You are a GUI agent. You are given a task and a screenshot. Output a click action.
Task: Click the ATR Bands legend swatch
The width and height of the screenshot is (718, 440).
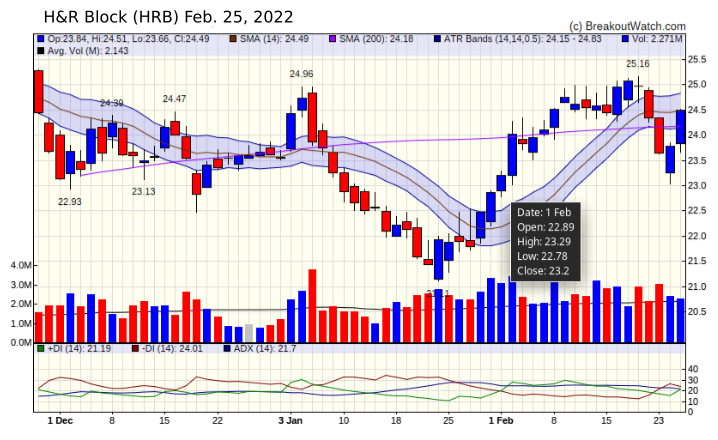(437, 39)
